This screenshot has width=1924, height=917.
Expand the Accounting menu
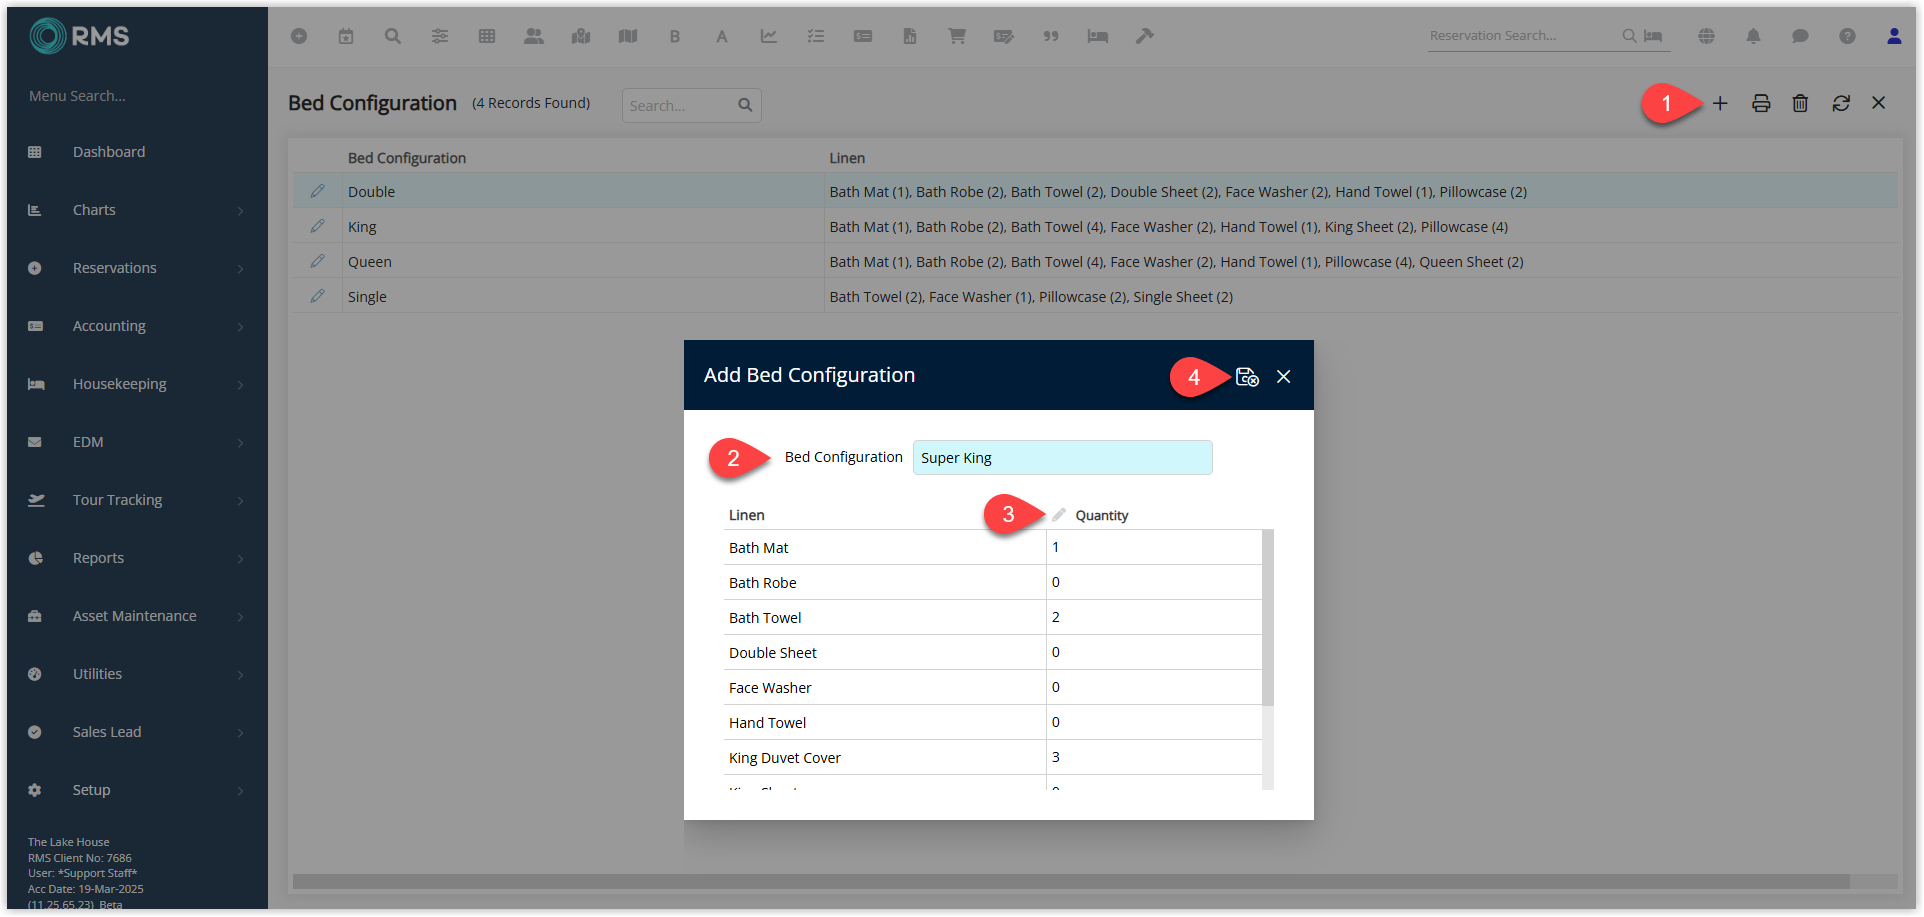(137, 326)
